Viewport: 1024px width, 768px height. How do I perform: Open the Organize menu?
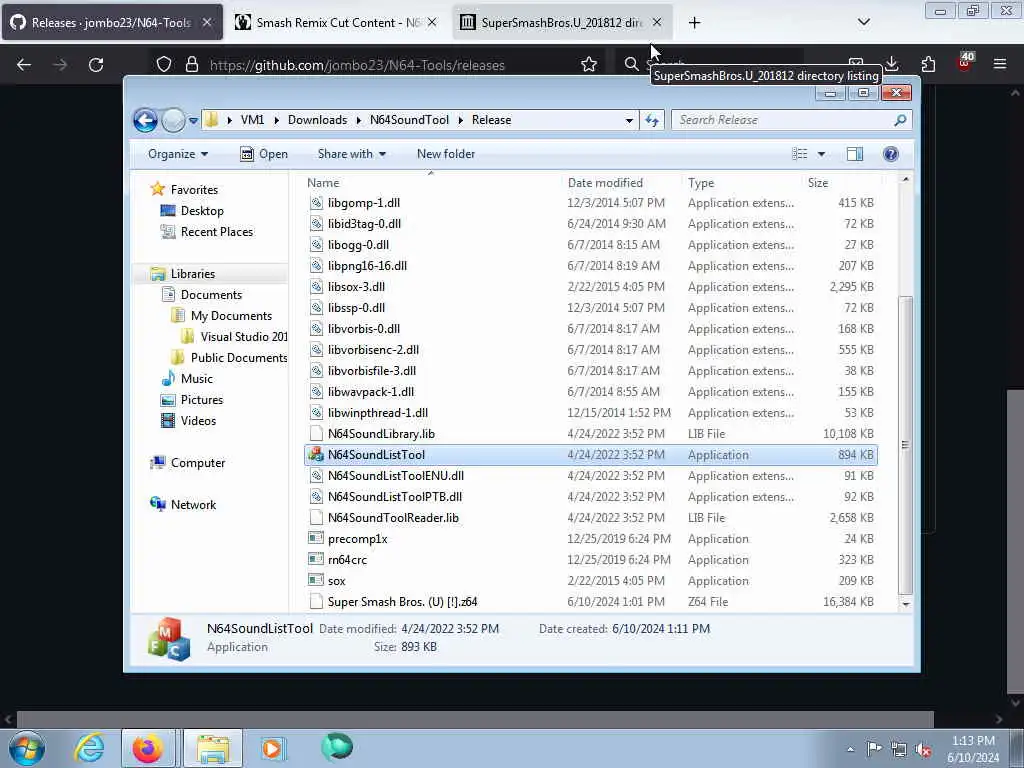click(178, 154)
